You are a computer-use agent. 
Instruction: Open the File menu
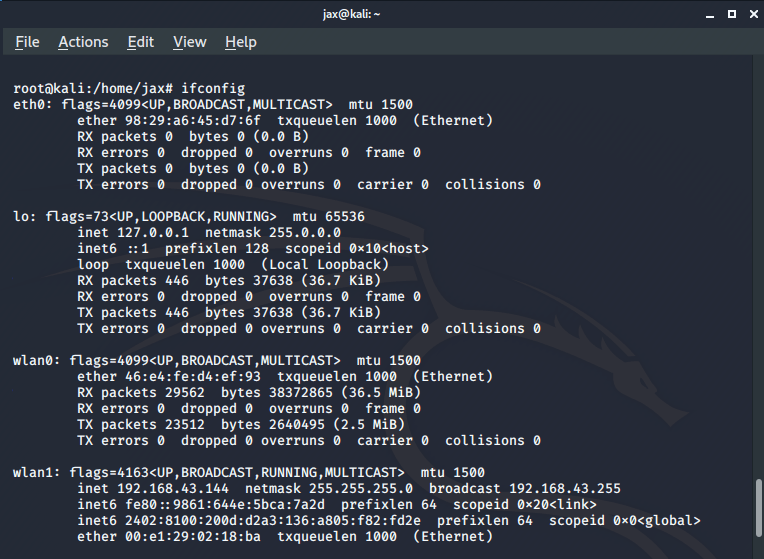(27, 42)
